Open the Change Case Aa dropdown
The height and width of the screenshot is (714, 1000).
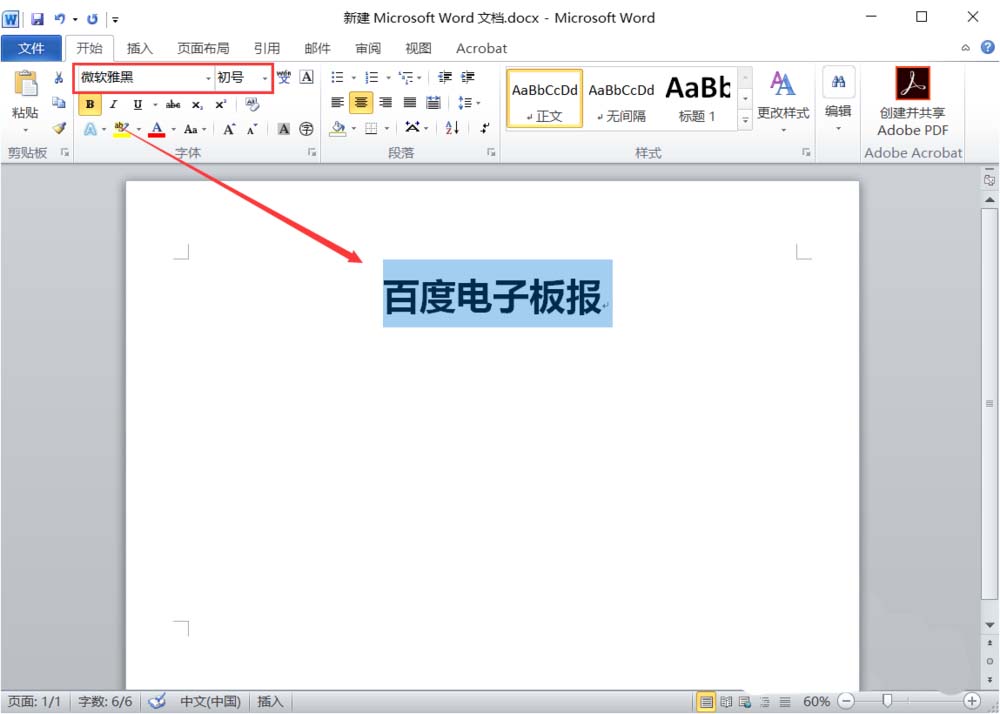tap(195, 129)
